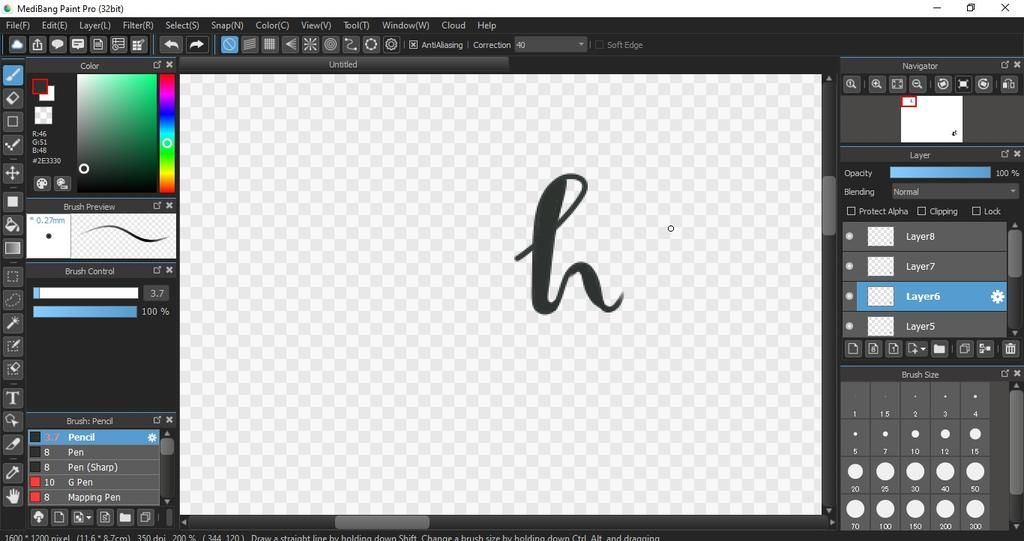Hide Layer5 visibility dot

click(850, 326)
